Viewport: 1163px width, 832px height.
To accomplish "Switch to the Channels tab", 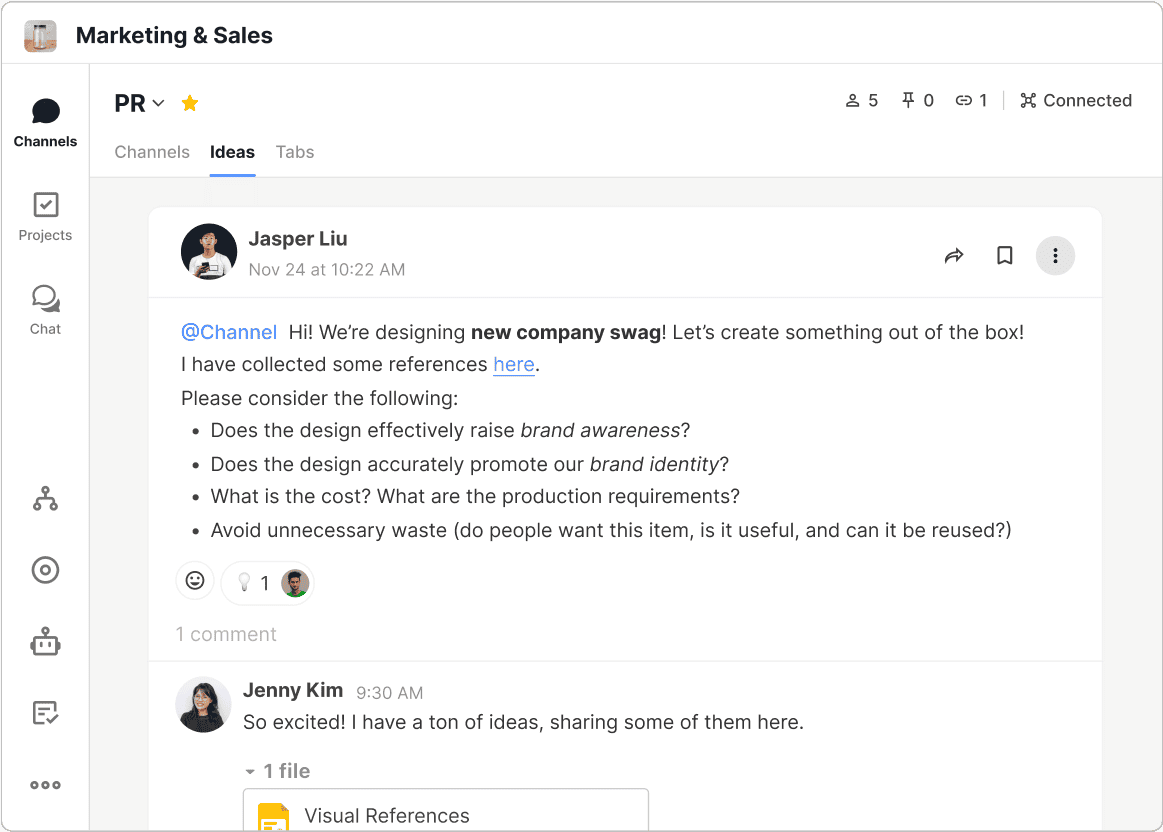I will click(152, 152).
